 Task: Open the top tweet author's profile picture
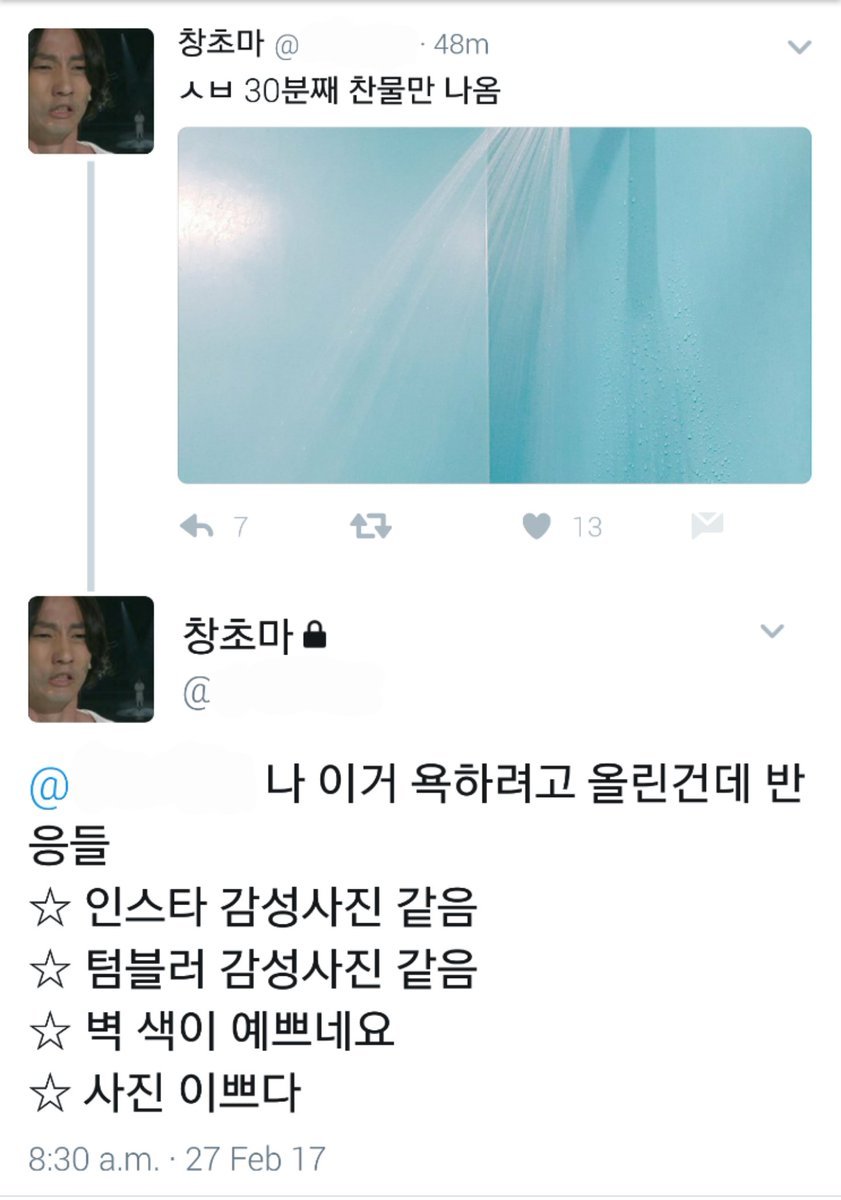point(91,91)
